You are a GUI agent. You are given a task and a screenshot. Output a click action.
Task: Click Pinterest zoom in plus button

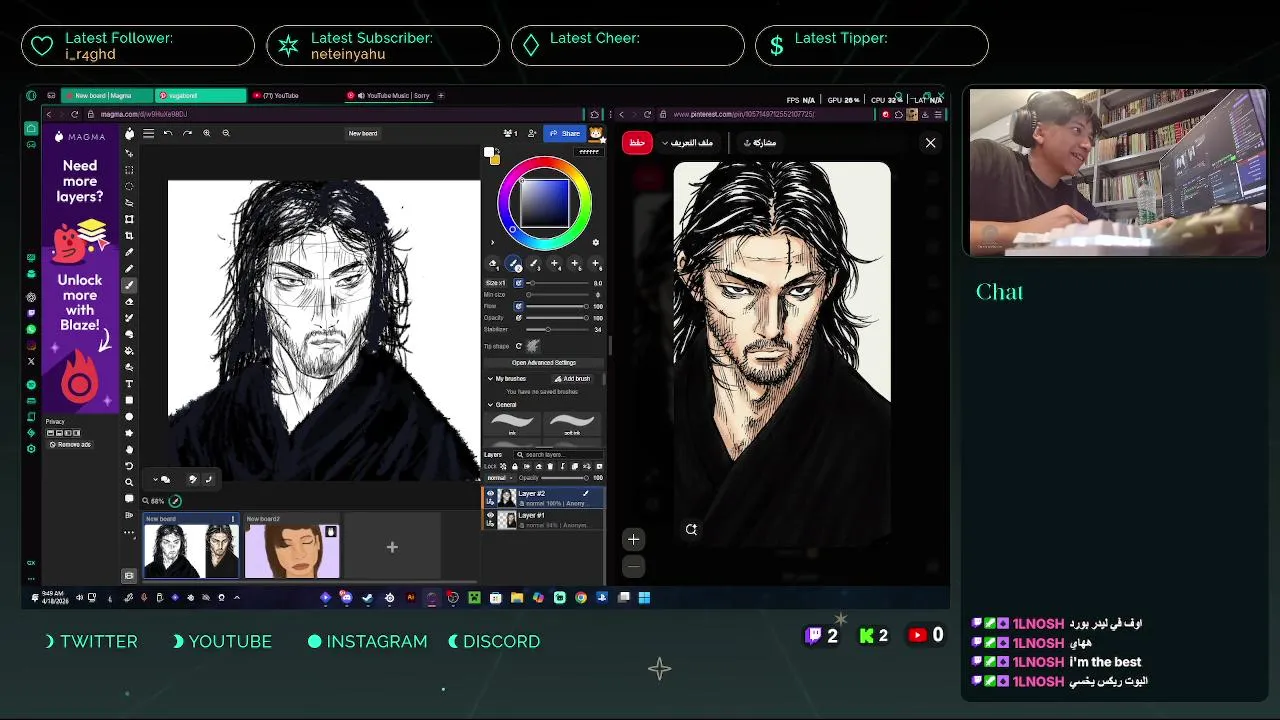click(x=633, y=539)
